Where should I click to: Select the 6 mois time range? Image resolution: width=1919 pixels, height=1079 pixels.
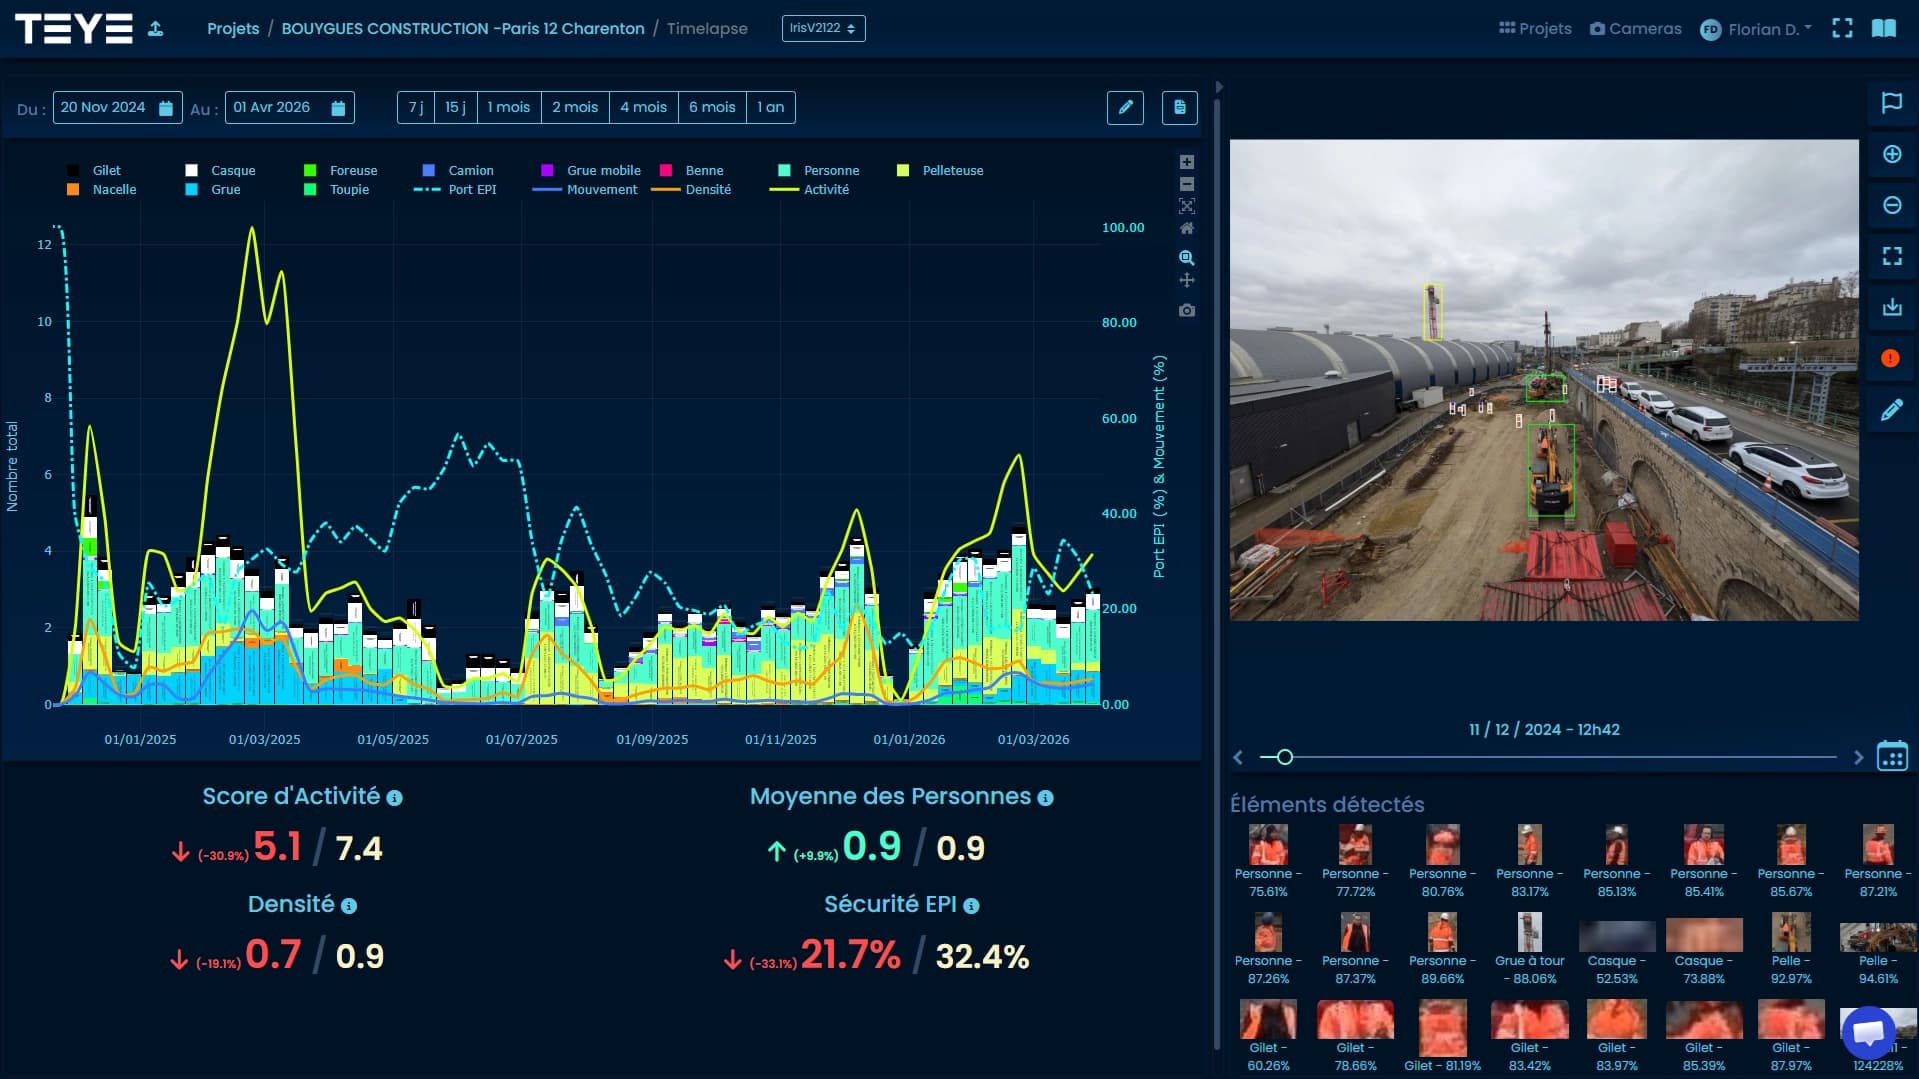coord(711,107)
